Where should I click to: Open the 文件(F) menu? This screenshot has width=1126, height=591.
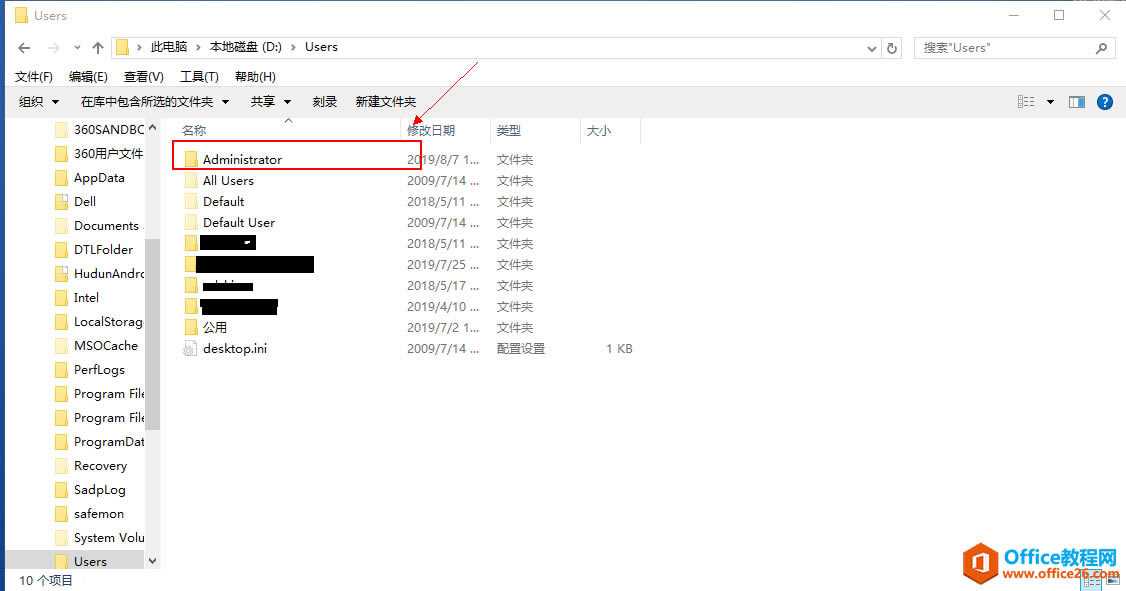click(x=34, y=77)
